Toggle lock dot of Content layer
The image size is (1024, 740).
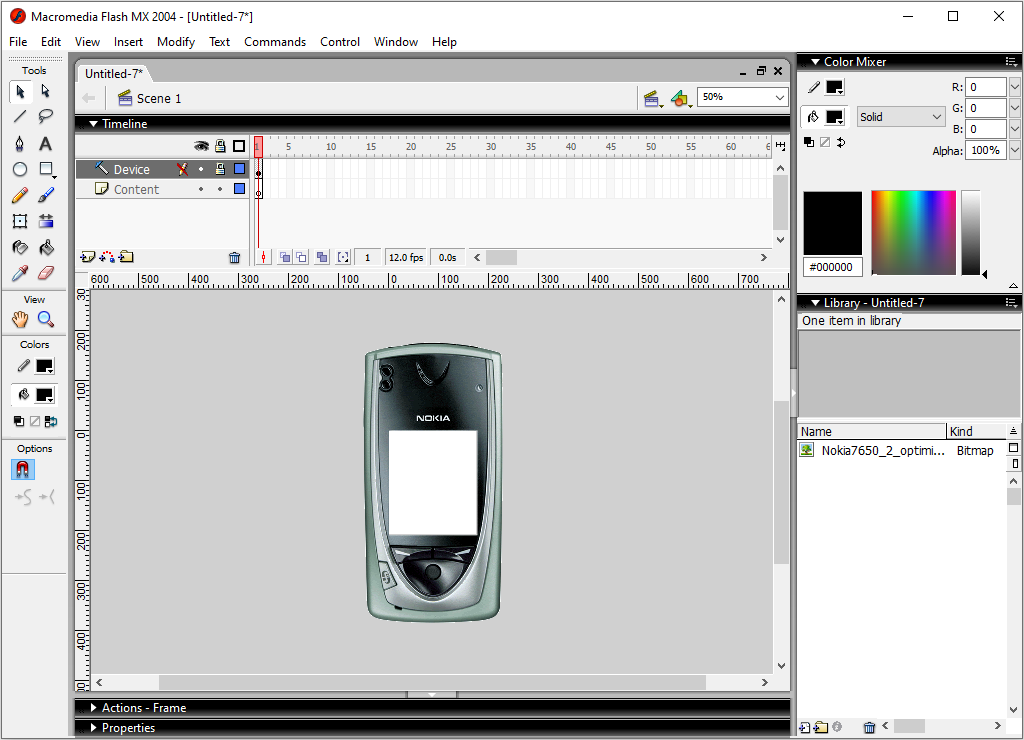pos(221,189)
